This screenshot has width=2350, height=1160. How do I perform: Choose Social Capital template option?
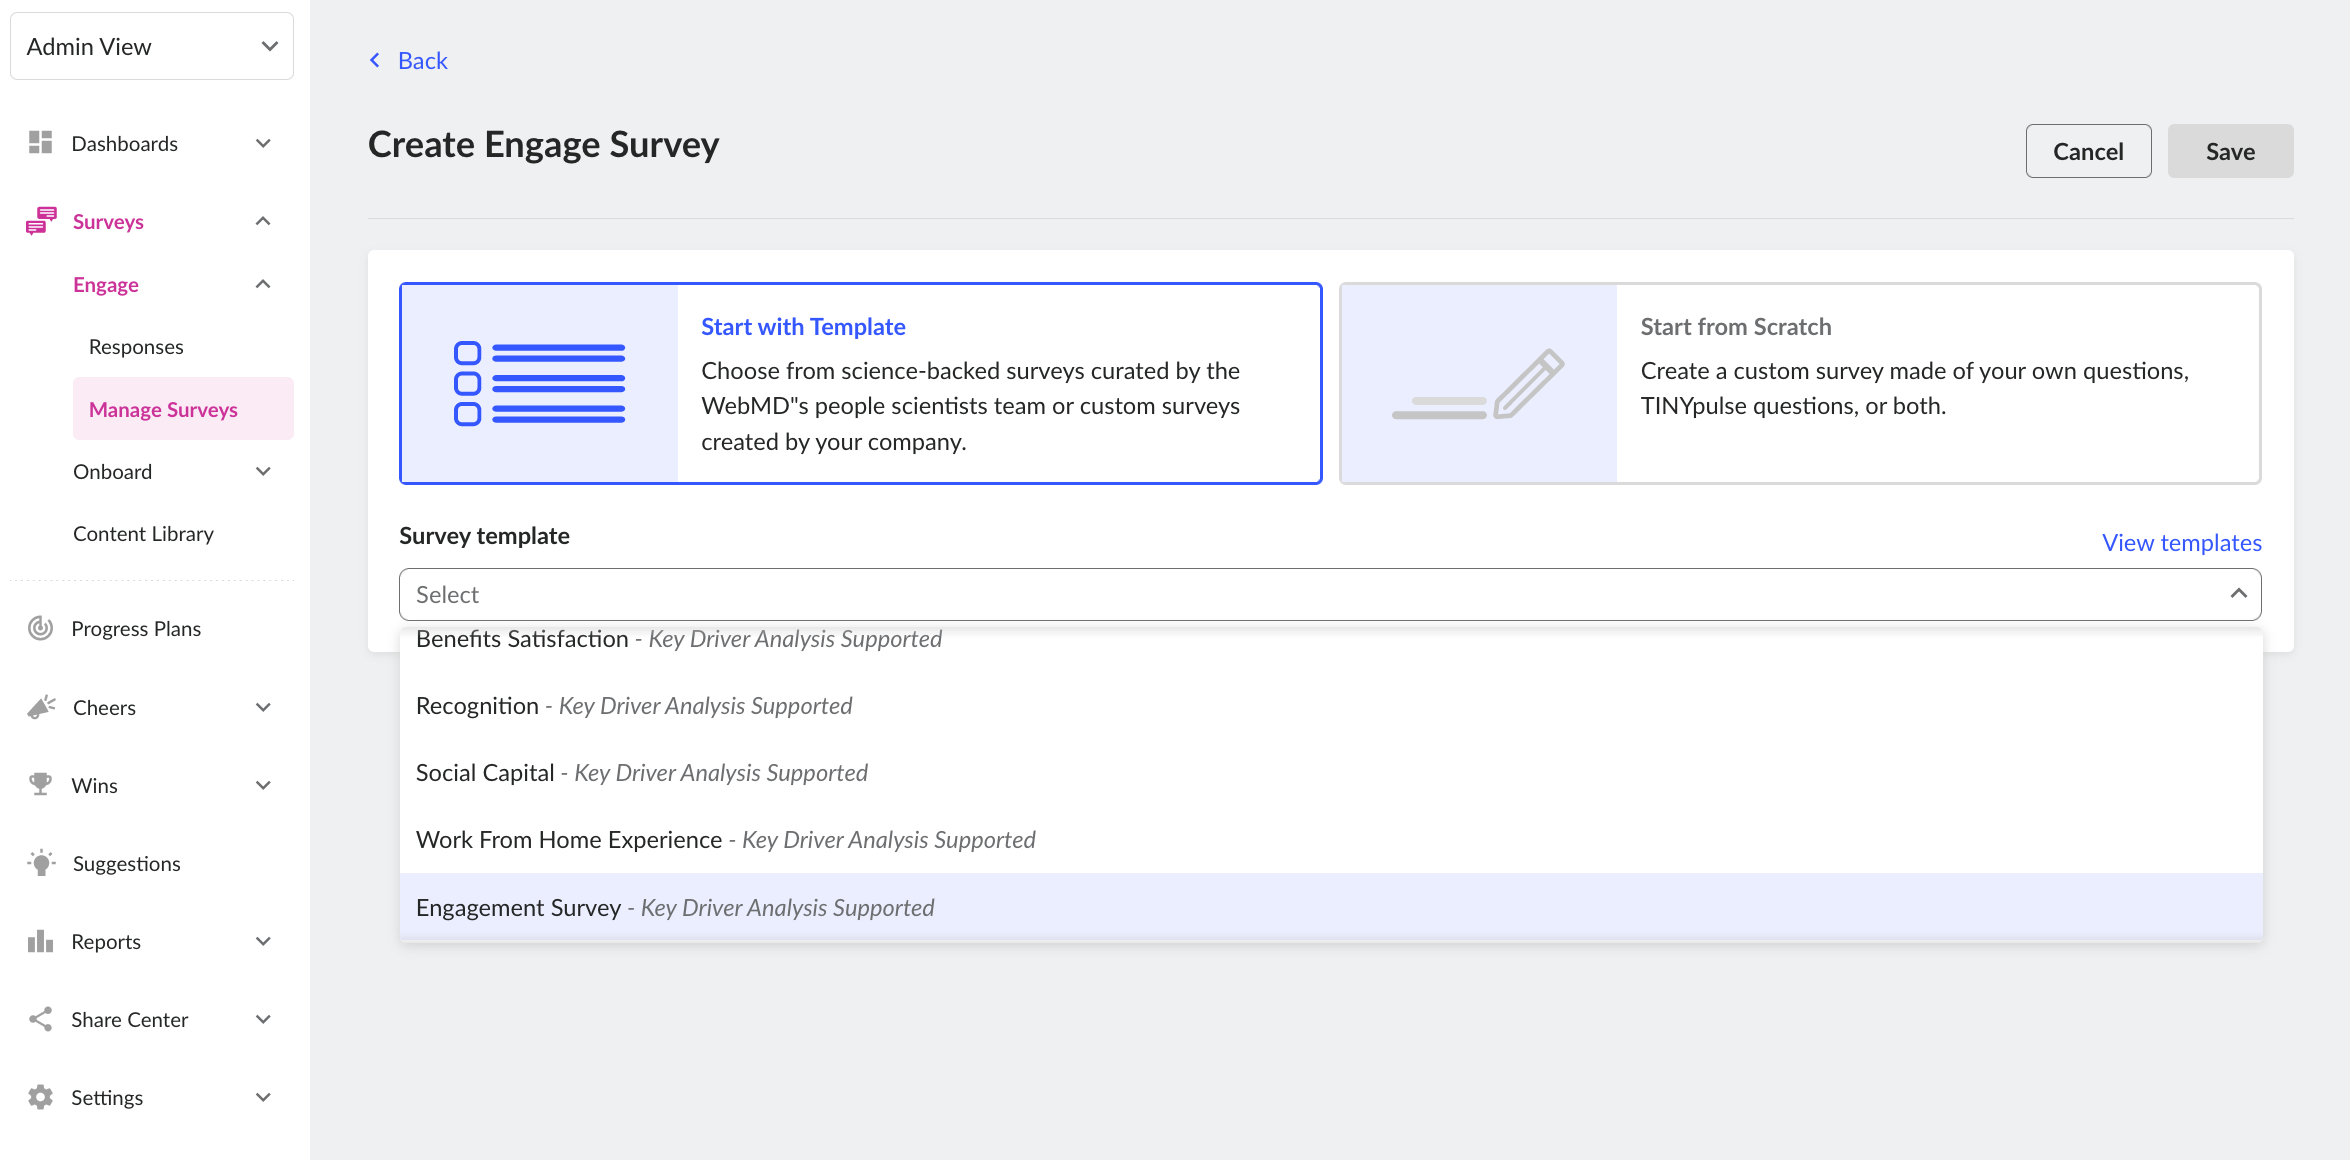1331,773
